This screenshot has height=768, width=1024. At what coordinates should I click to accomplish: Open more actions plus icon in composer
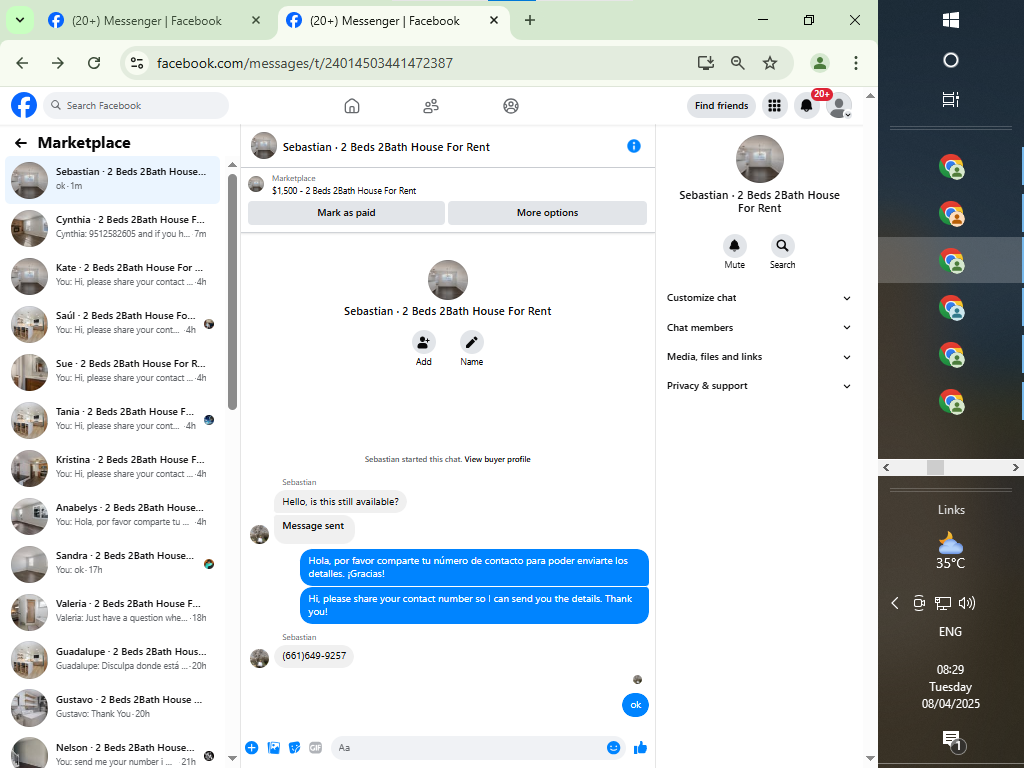click(252, 748)
